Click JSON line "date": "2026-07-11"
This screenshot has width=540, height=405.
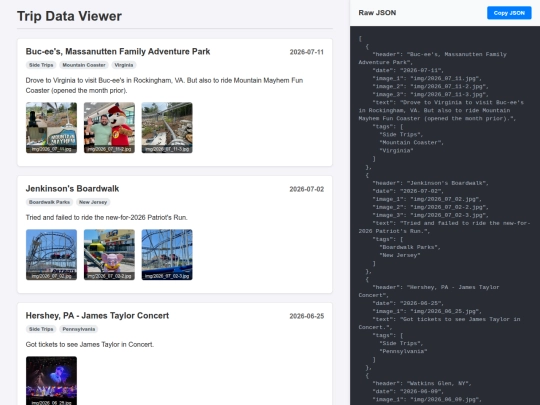coord(408,70)
